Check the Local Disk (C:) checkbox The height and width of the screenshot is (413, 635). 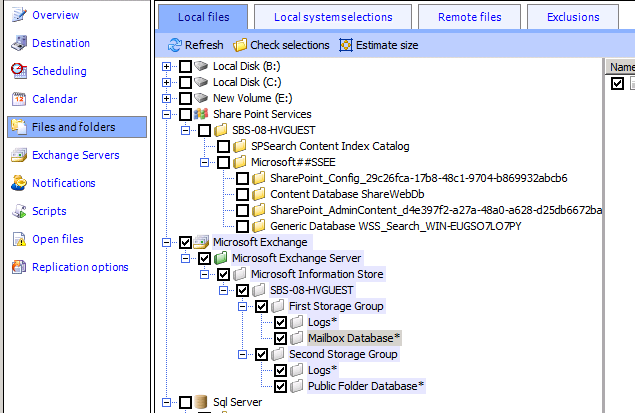(x=185, y=82)
